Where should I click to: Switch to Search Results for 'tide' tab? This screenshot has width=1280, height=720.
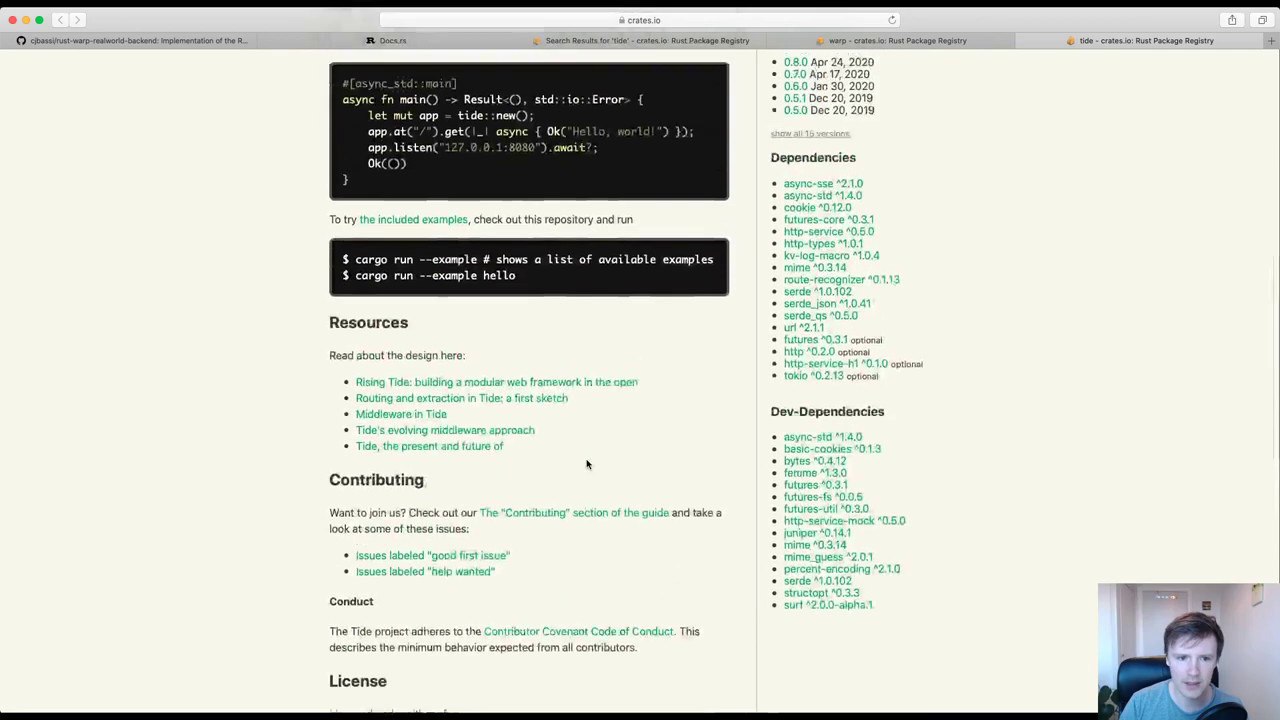coord(640,41)
